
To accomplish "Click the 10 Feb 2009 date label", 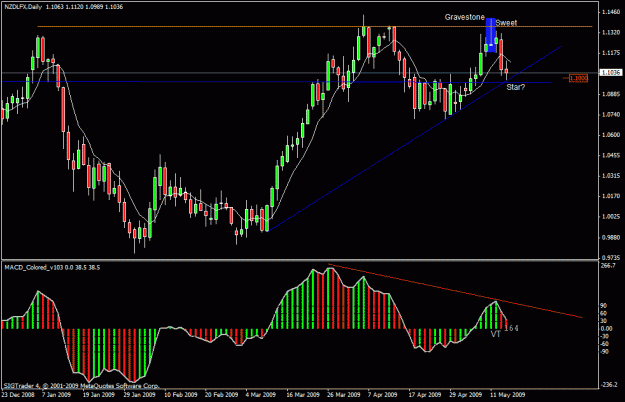I will 181,395.
